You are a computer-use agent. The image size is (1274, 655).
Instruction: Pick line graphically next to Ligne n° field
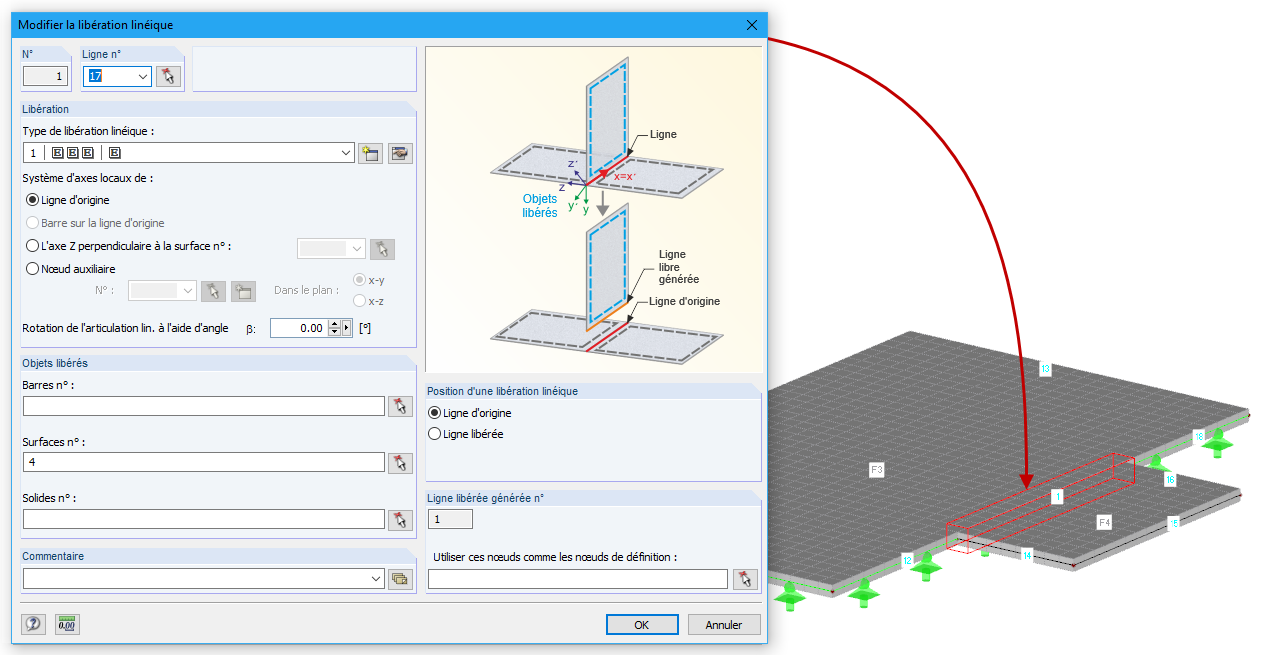[x=168, y=76]
